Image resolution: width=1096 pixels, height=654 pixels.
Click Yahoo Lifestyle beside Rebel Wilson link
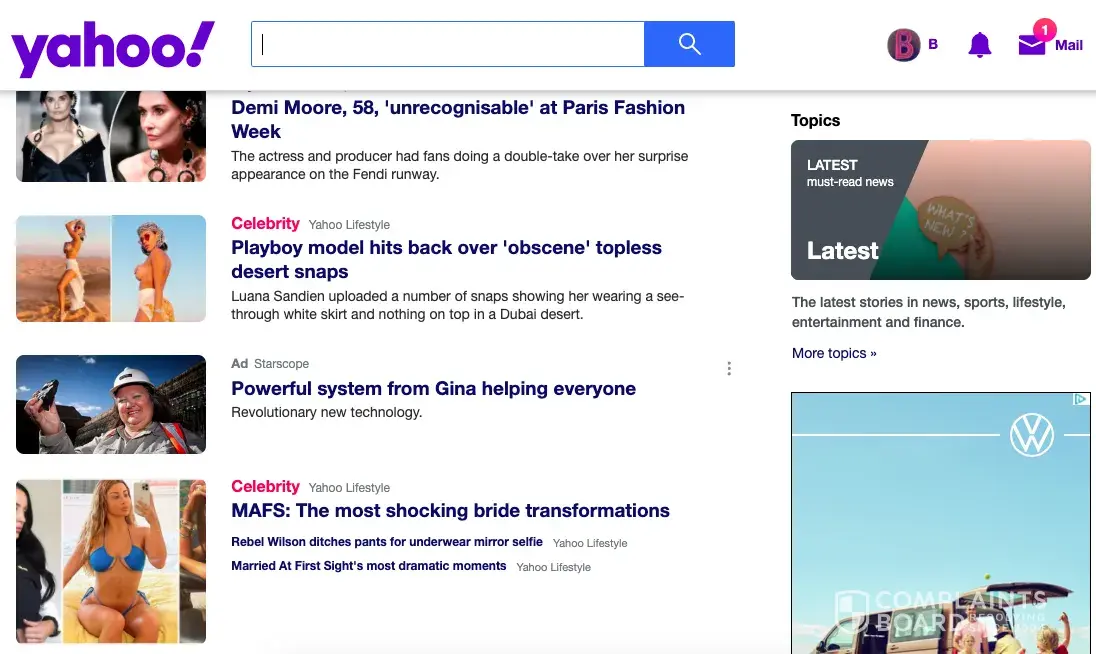point(590,543)
